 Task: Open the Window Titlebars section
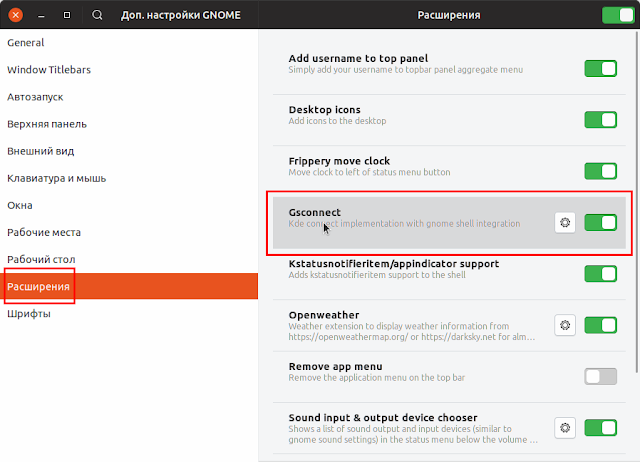[x=129, y=70]
